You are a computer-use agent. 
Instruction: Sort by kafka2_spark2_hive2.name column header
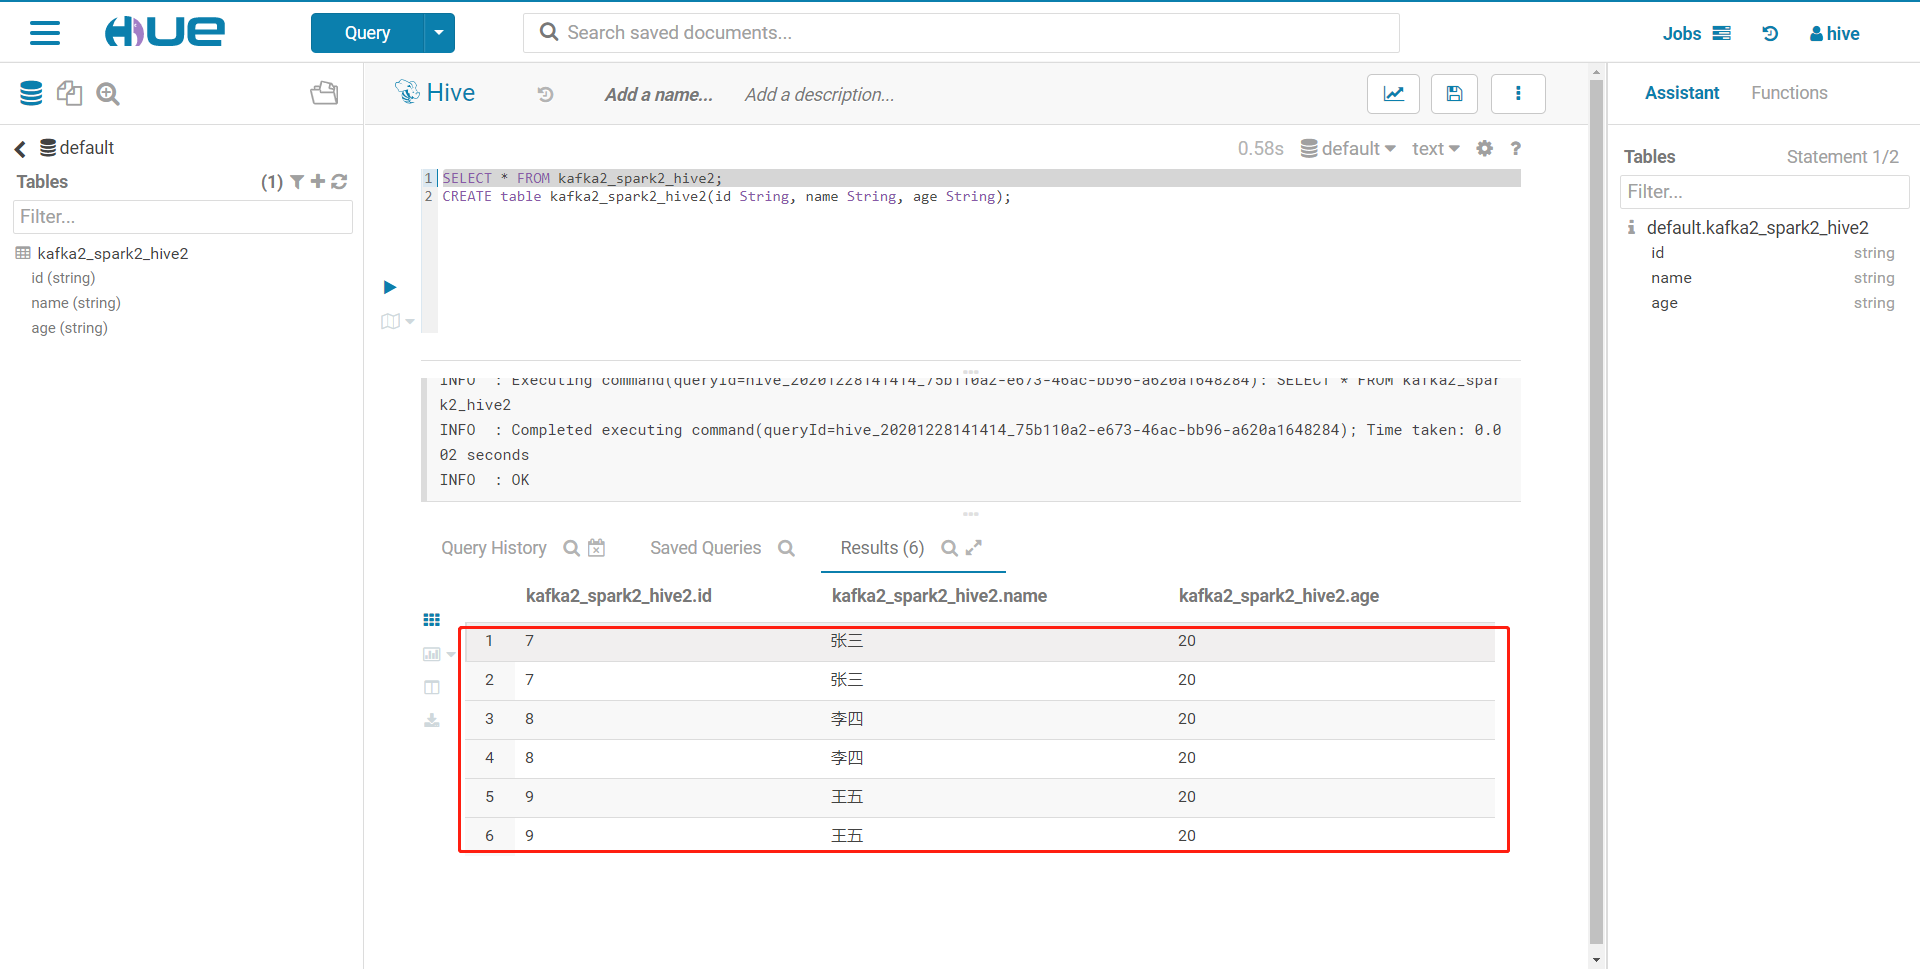pos(939,596)
